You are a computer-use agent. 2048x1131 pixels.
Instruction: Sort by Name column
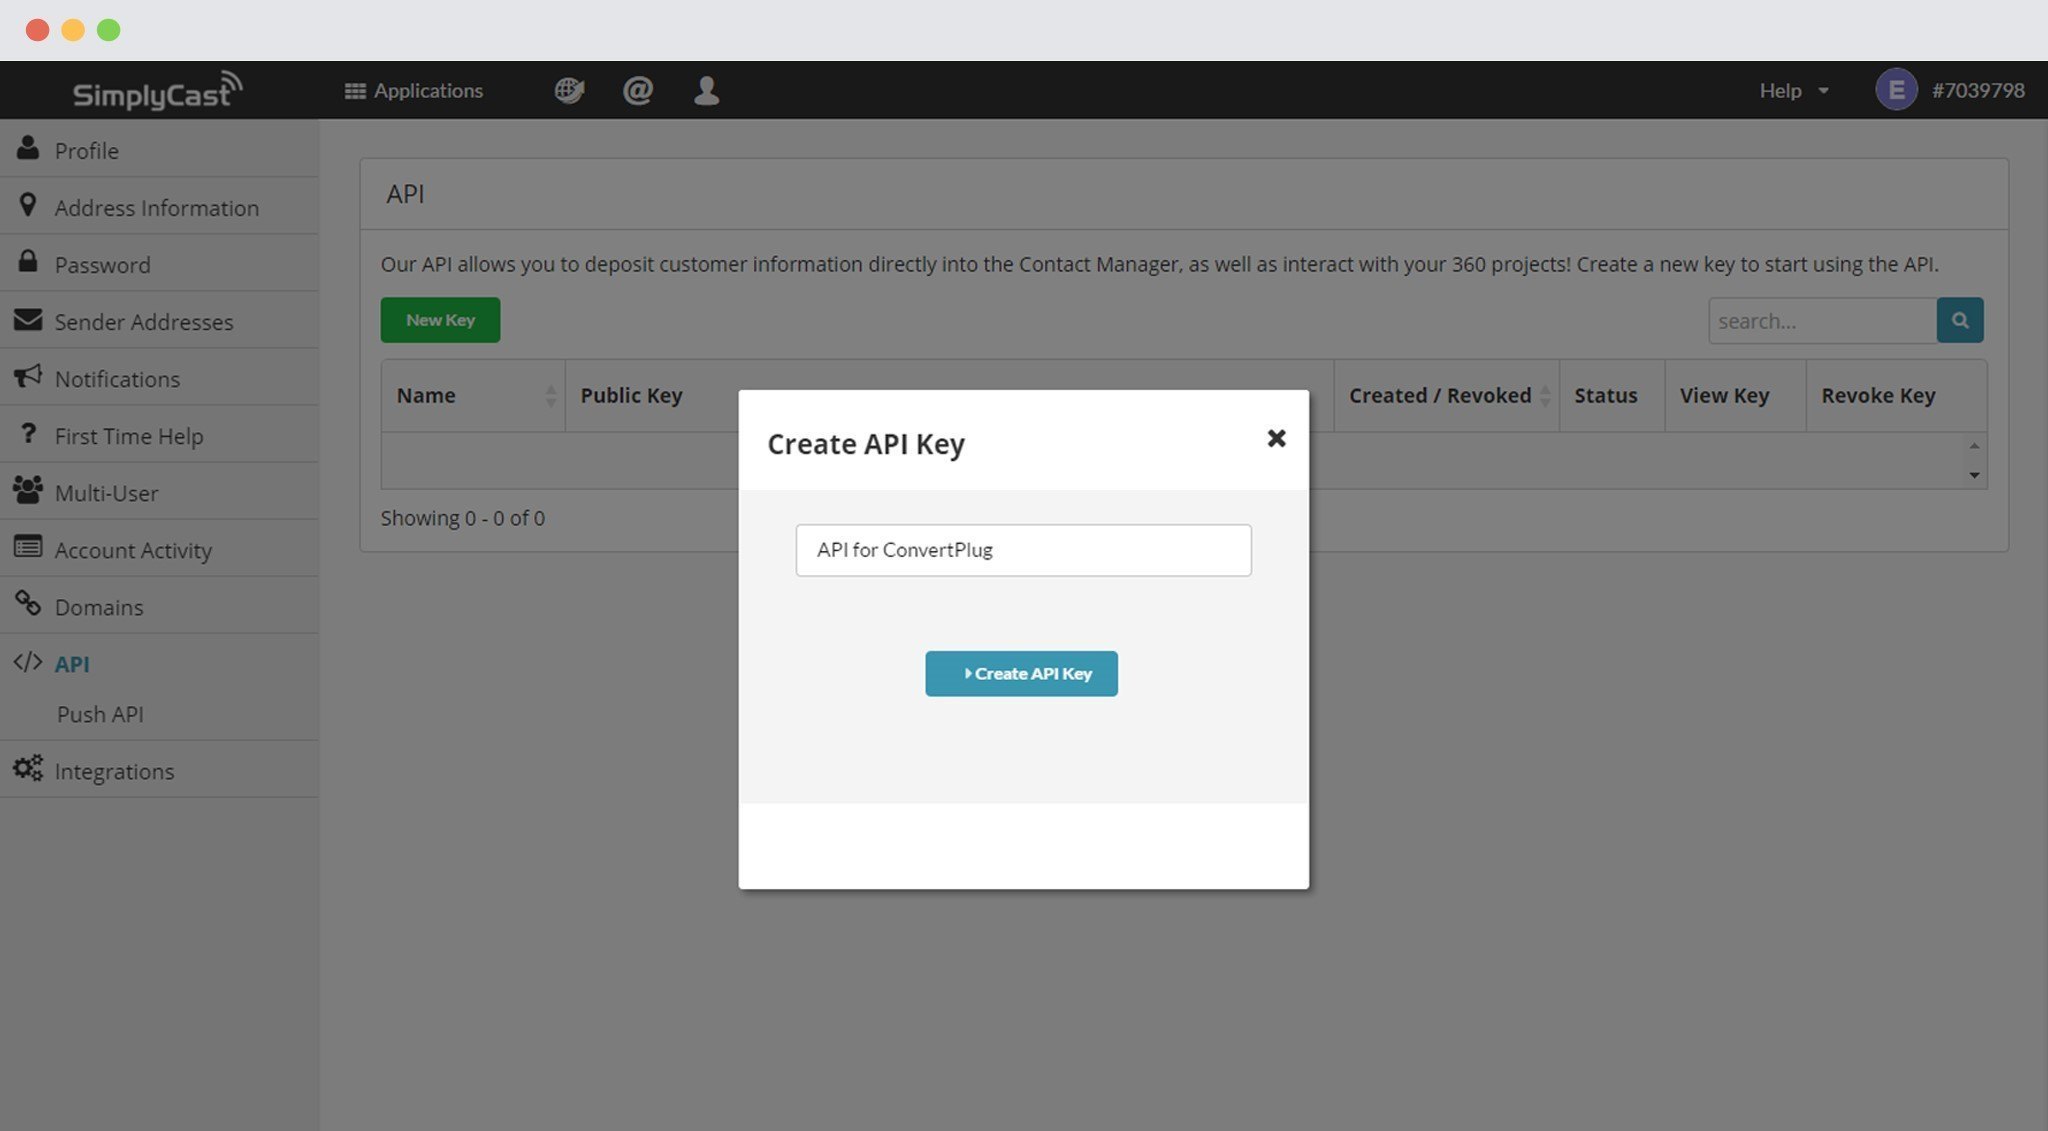pyautogui.click(x=473, y=395)
